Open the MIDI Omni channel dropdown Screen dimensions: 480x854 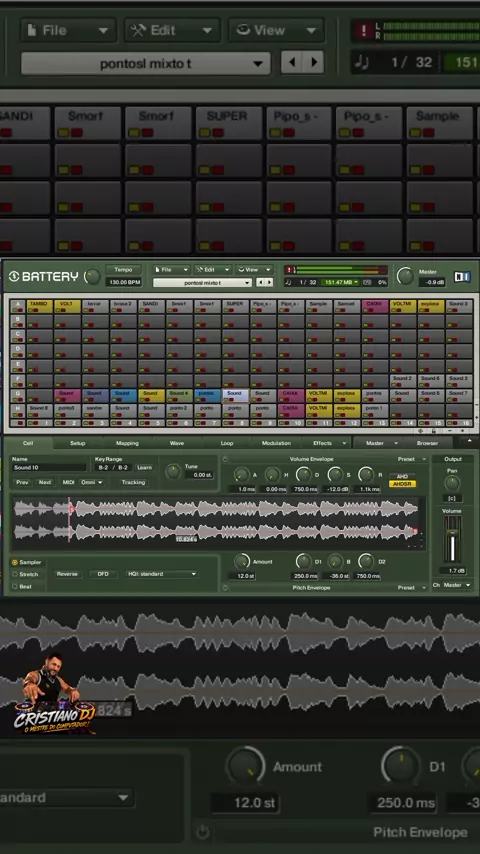tap(92, 482)
